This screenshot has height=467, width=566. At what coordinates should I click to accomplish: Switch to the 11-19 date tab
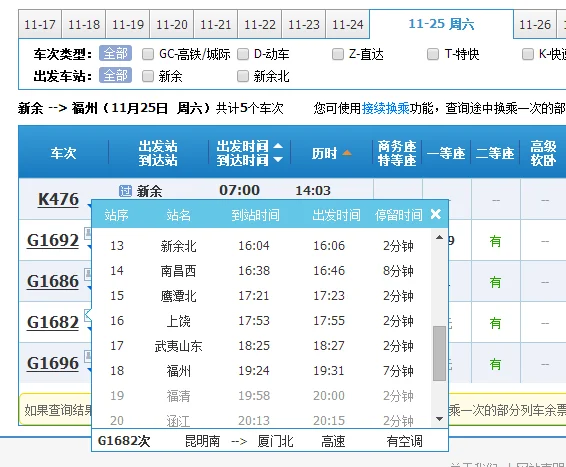pyautogui.click(x=128, y=24)
